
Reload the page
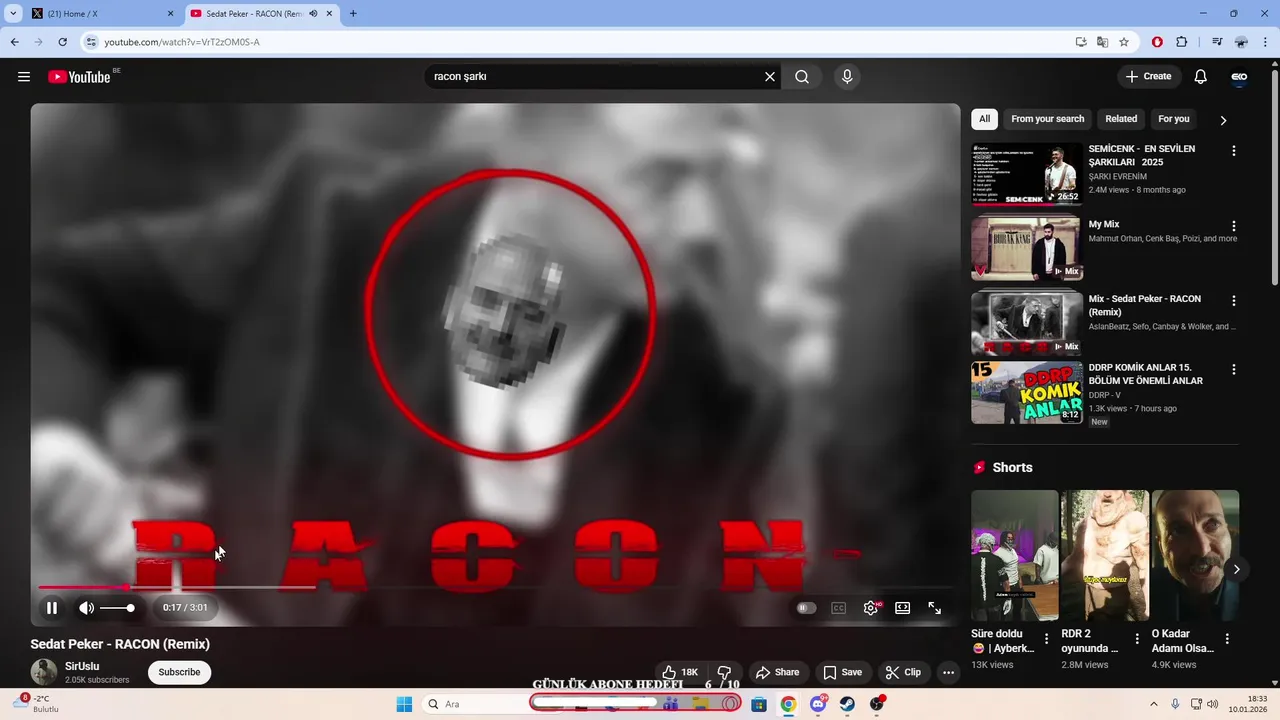pyautogui.click(x=62, y=42)
